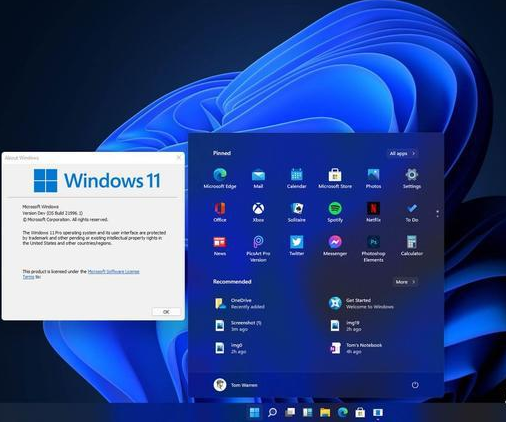Open Widgets from the taskbar
This screenshot has height=427, width=506.
307,413
